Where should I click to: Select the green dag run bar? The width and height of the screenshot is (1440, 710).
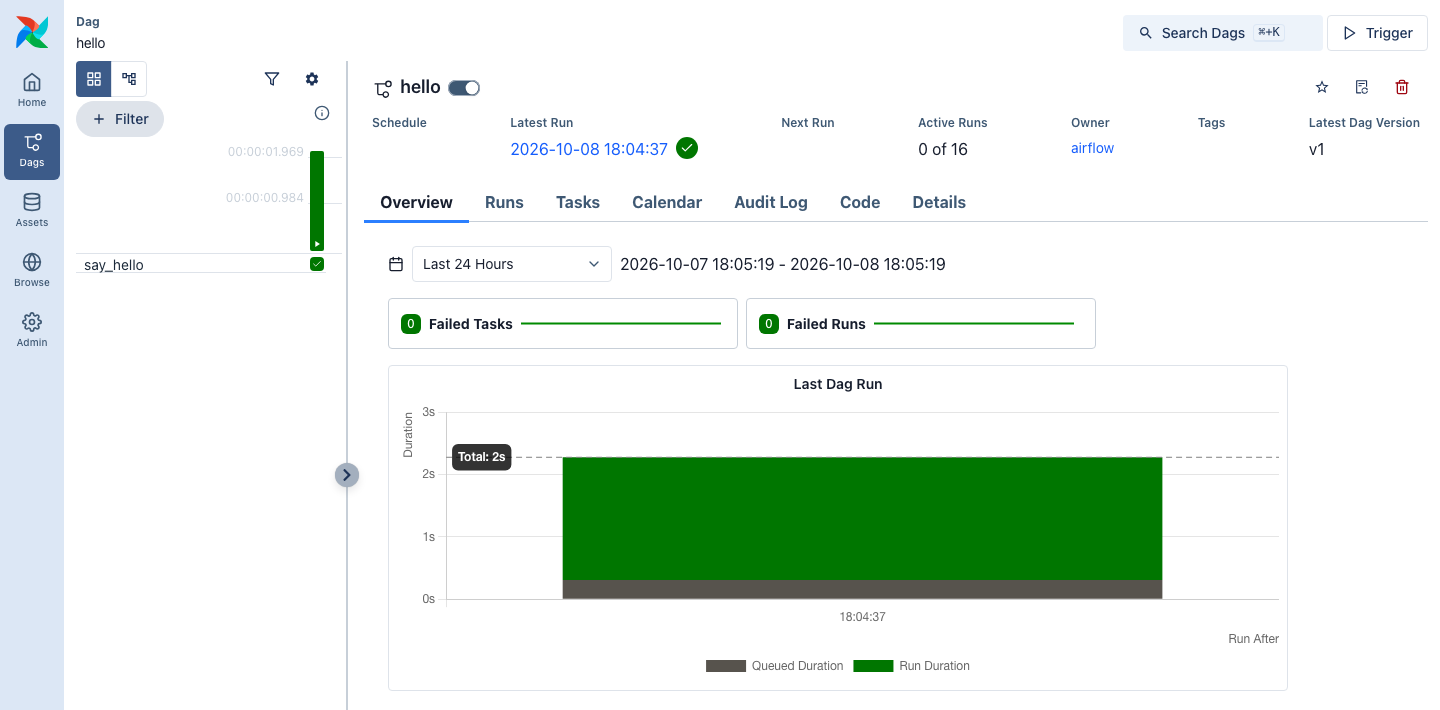coord(317,200)
